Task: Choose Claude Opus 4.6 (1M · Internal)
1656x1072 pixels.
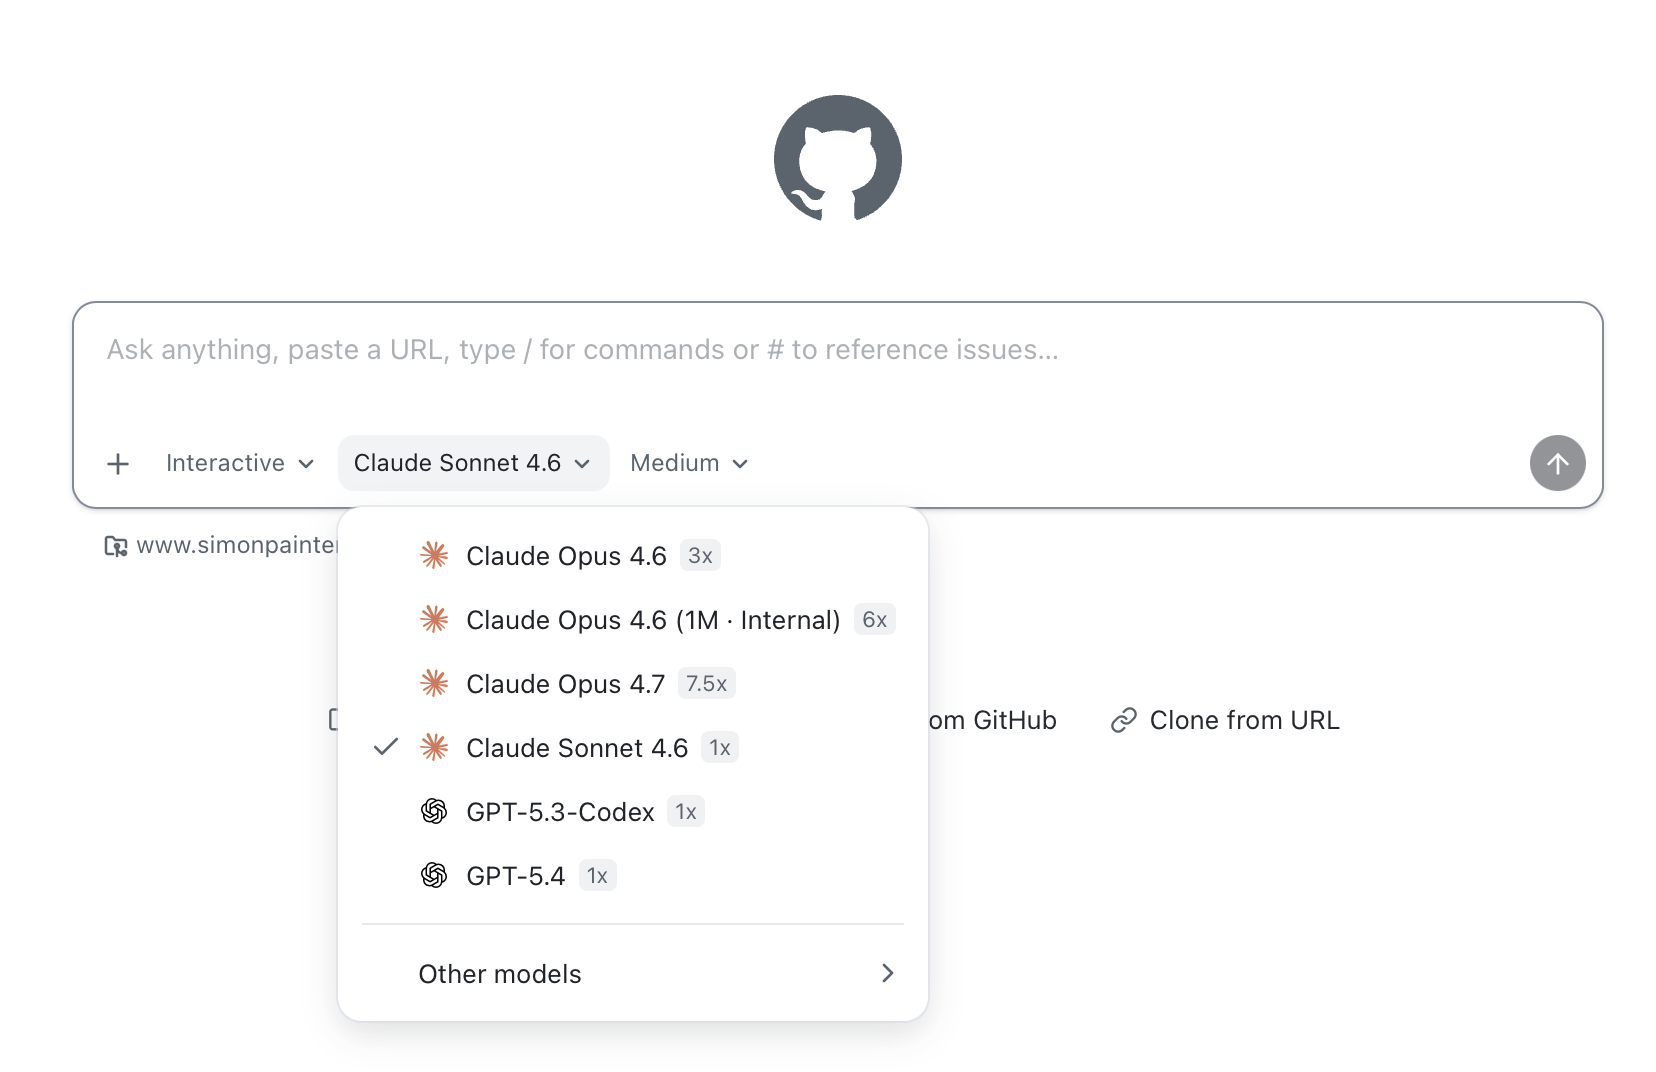Action: pyautogui.click(x=633, y=619)
